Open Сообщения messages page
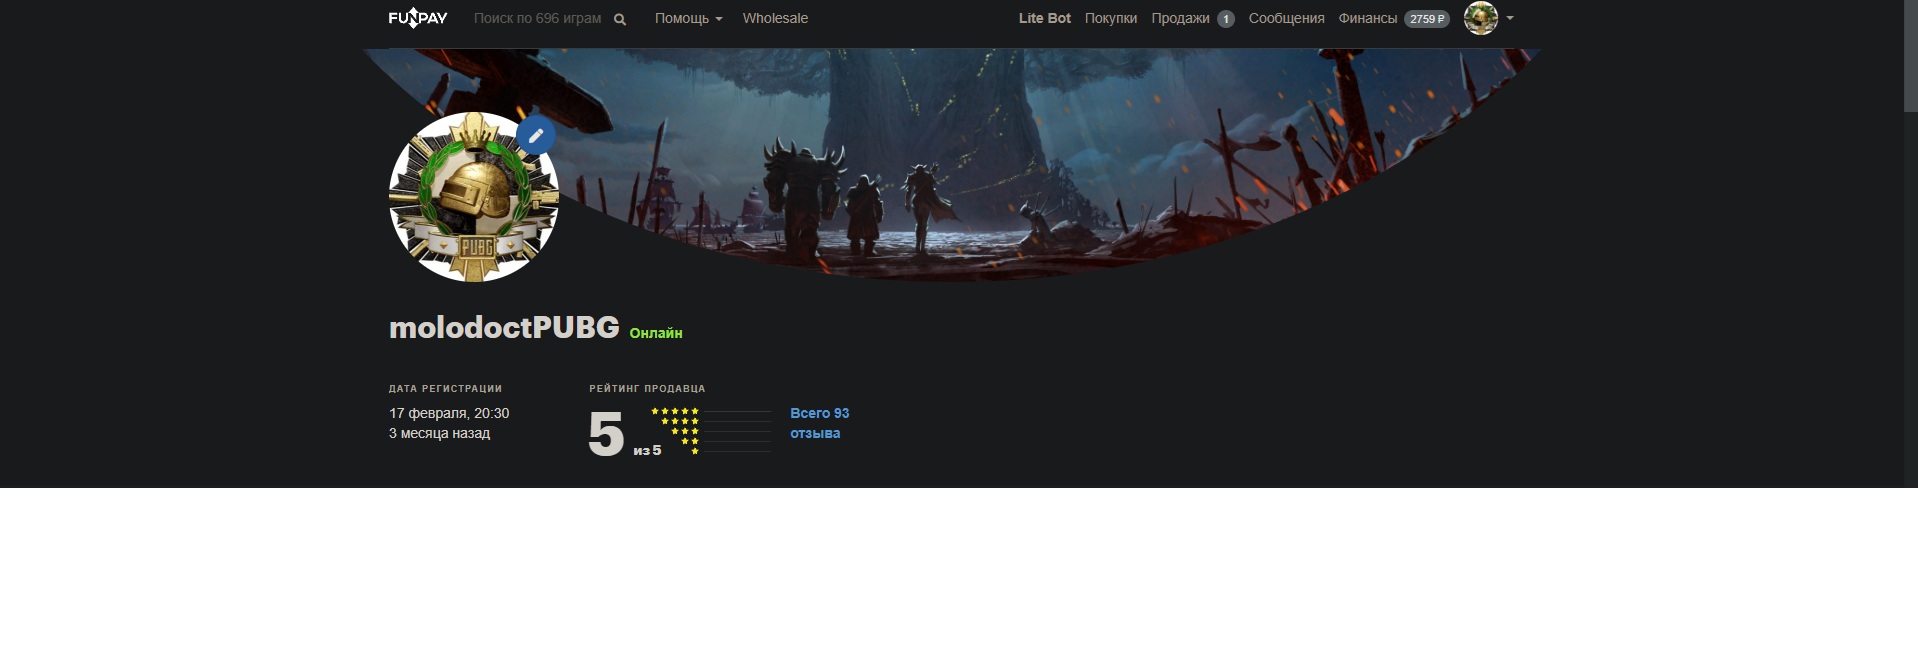The image size is (1918, 648). (1286, 18)
